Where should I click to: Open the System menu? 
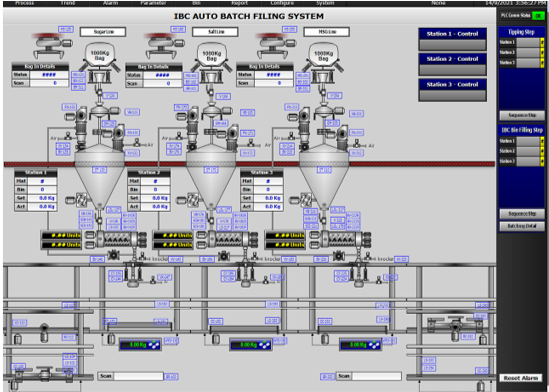coord(325,3)
